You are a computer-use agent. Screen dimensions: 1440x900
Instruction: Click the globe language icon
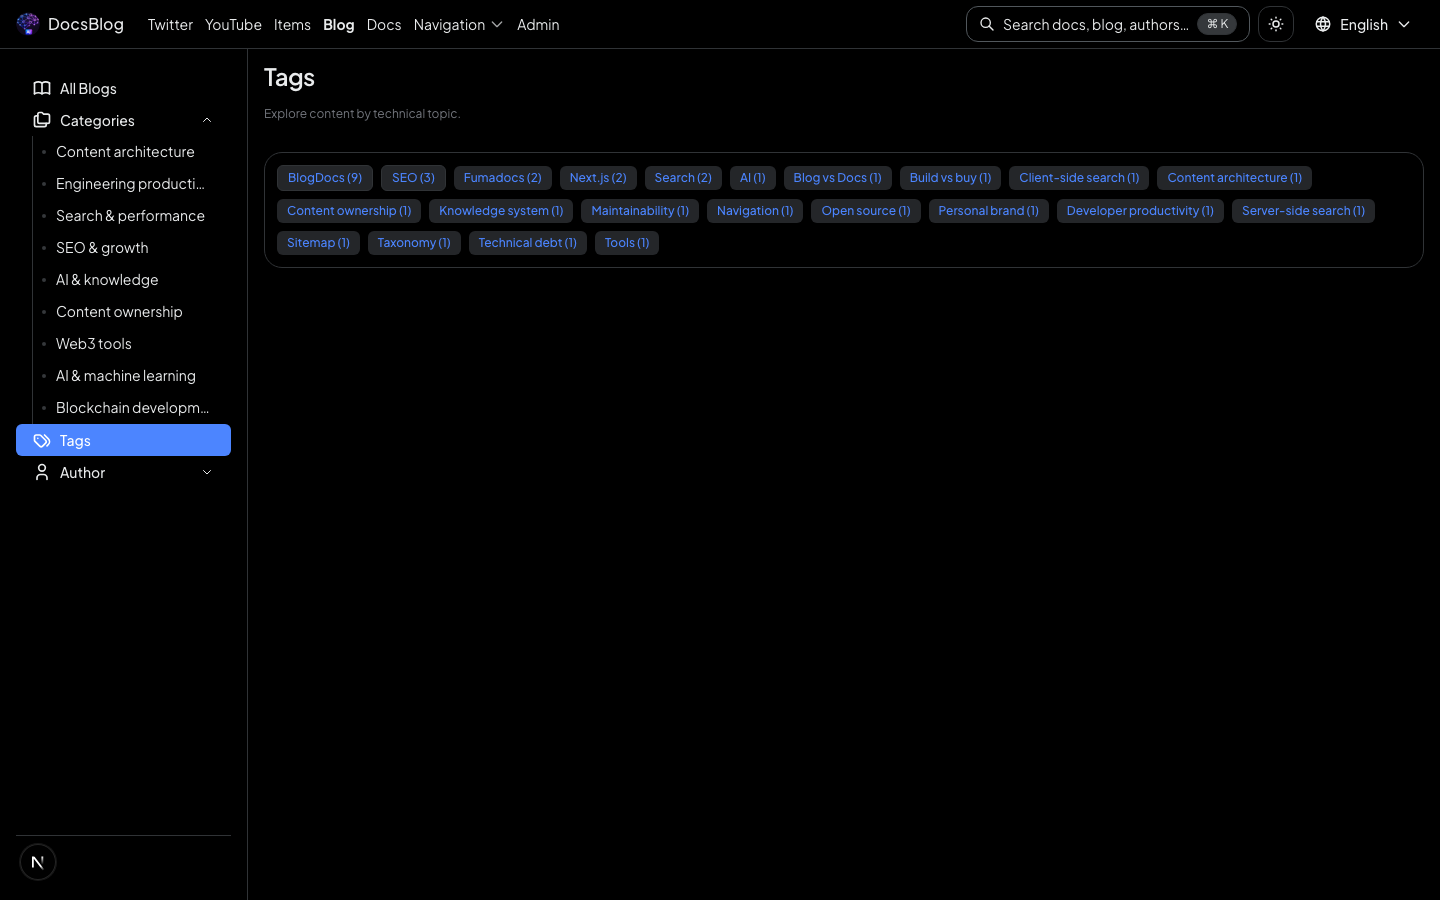(1323, 24)
